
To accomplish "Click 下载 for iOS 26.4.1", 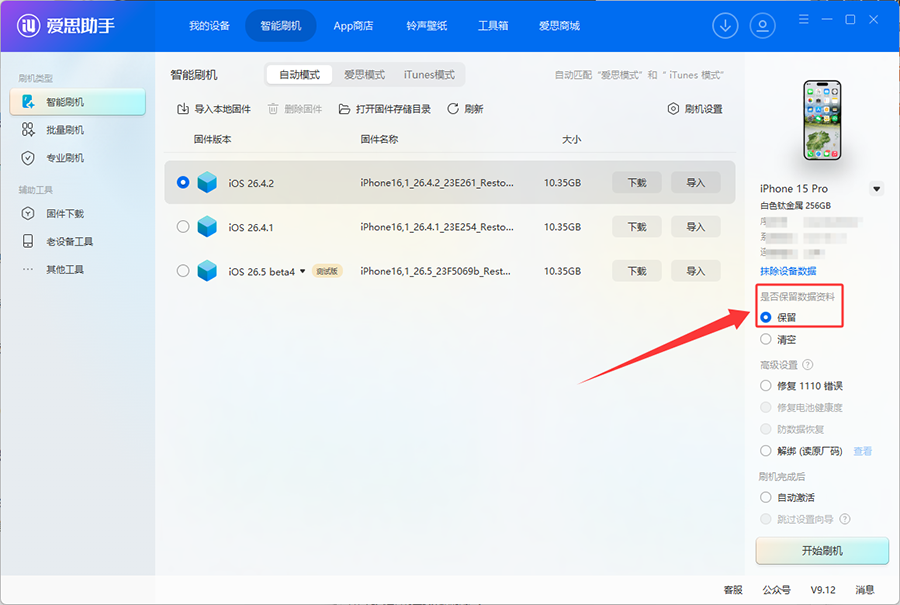I will (637, 227).
